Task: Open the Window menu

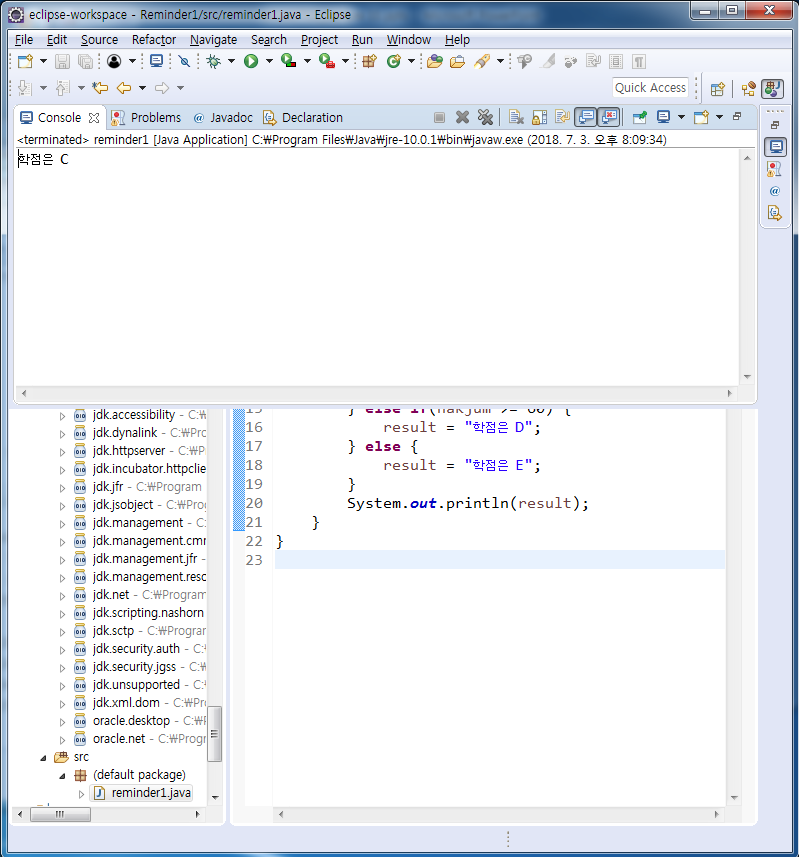Action: pyautogui.click(x=409, y=39)
